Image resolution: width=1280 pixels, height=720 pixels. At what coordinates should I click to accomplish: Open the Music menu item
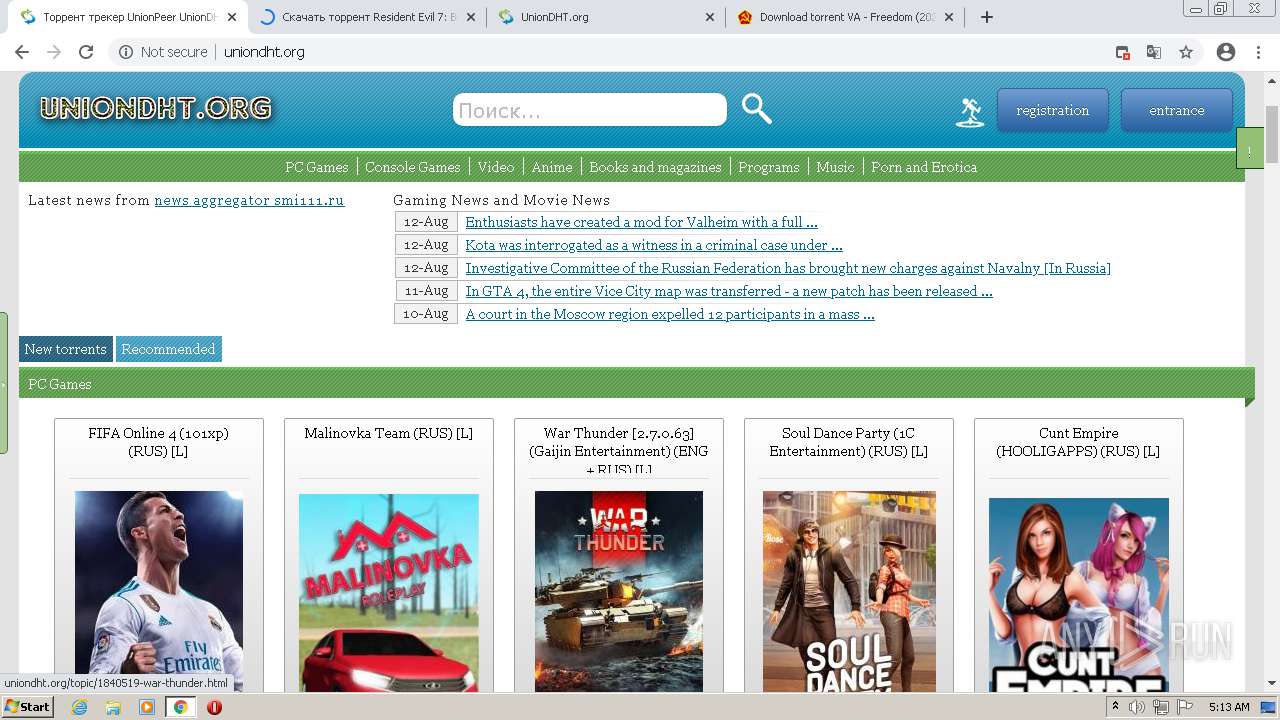(835, 167)
